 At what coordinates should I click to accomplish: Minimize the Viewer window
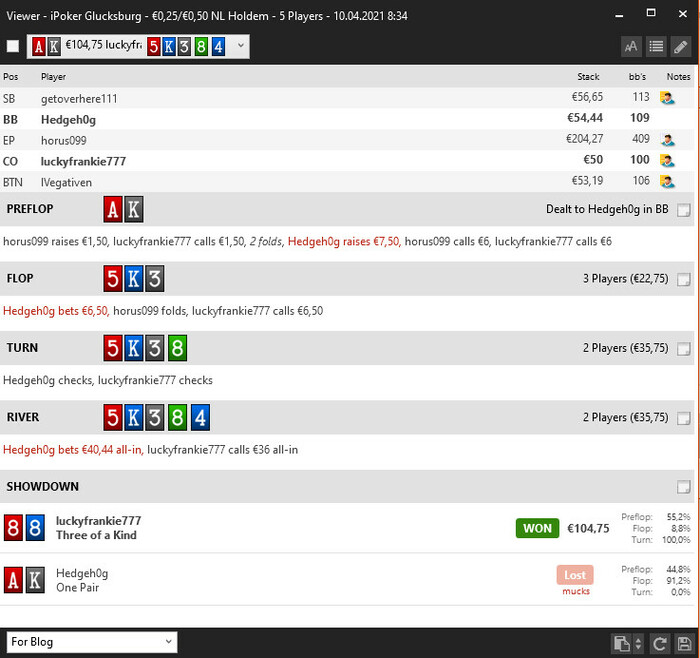619,15
